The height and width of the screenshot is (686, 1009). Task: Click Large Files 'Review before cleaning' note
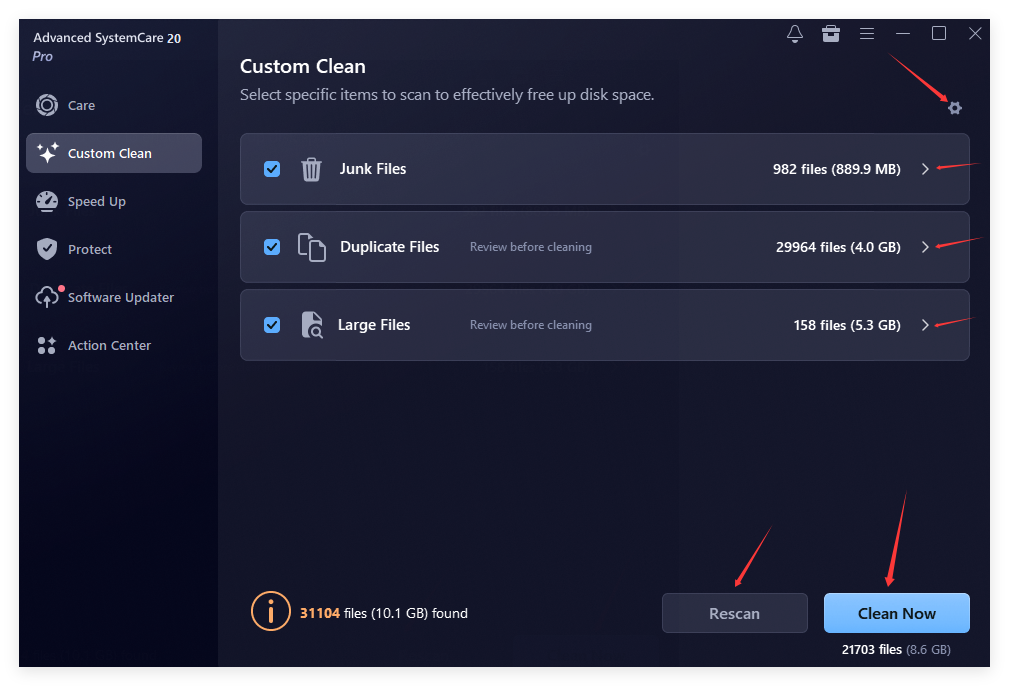click(530, 325)
